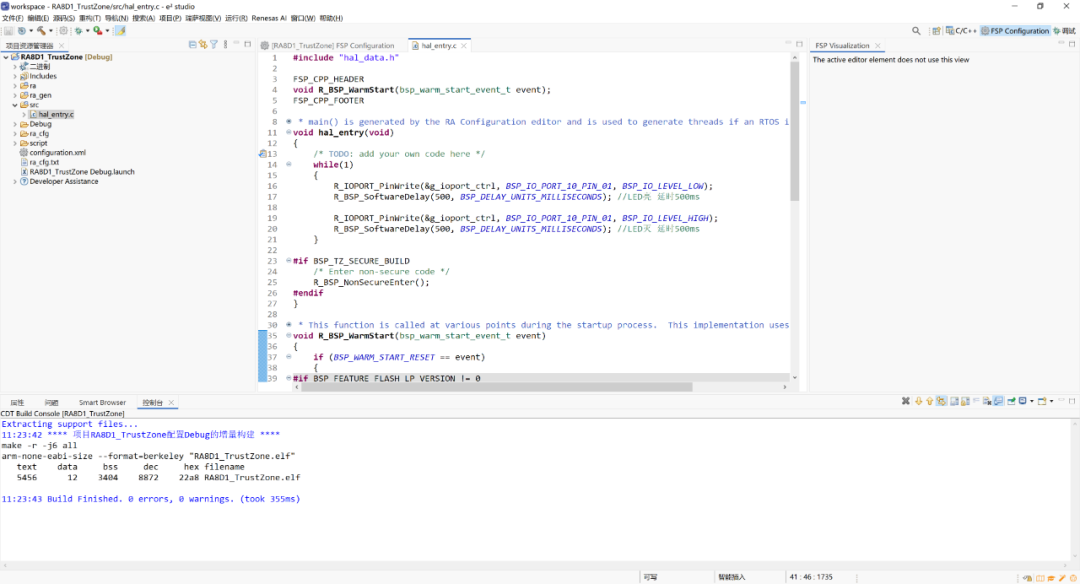Expand the ra_cfg folder
This screenshot has width=1080, height=584.
(15, 134)
